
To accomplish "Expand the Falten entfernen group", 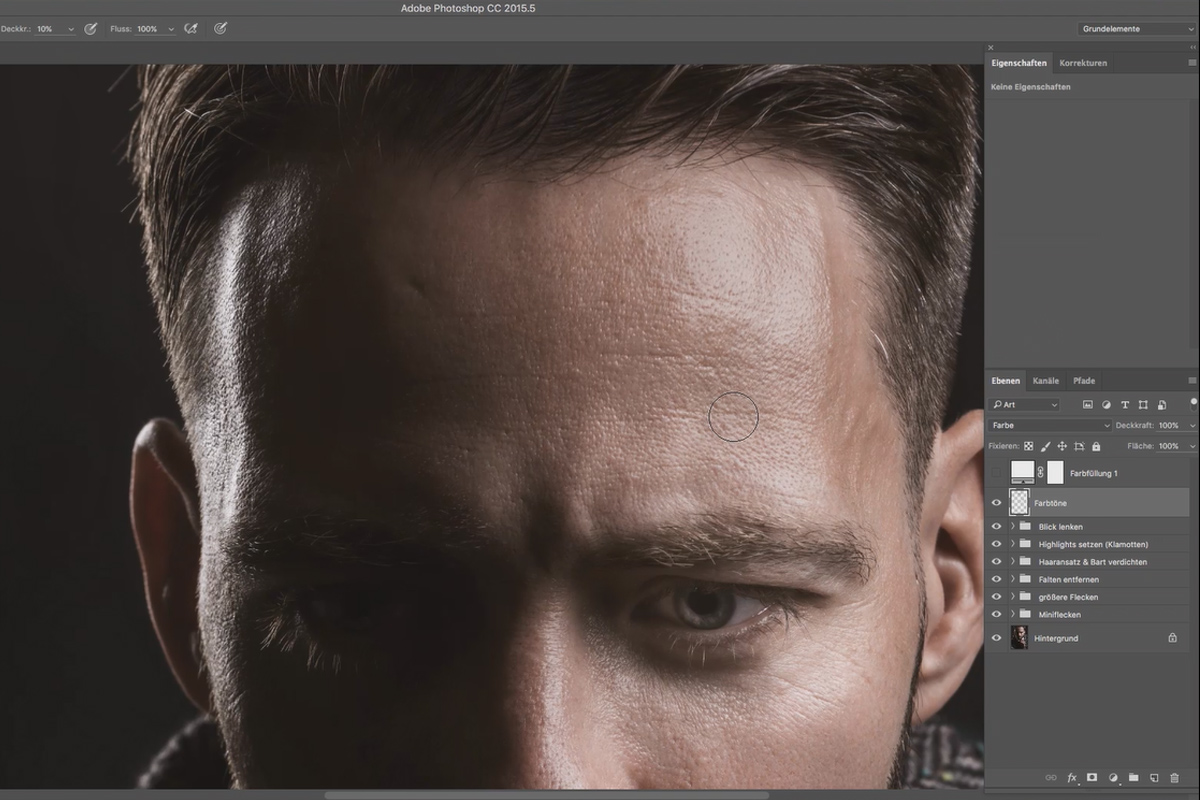I will point(1012,579).
